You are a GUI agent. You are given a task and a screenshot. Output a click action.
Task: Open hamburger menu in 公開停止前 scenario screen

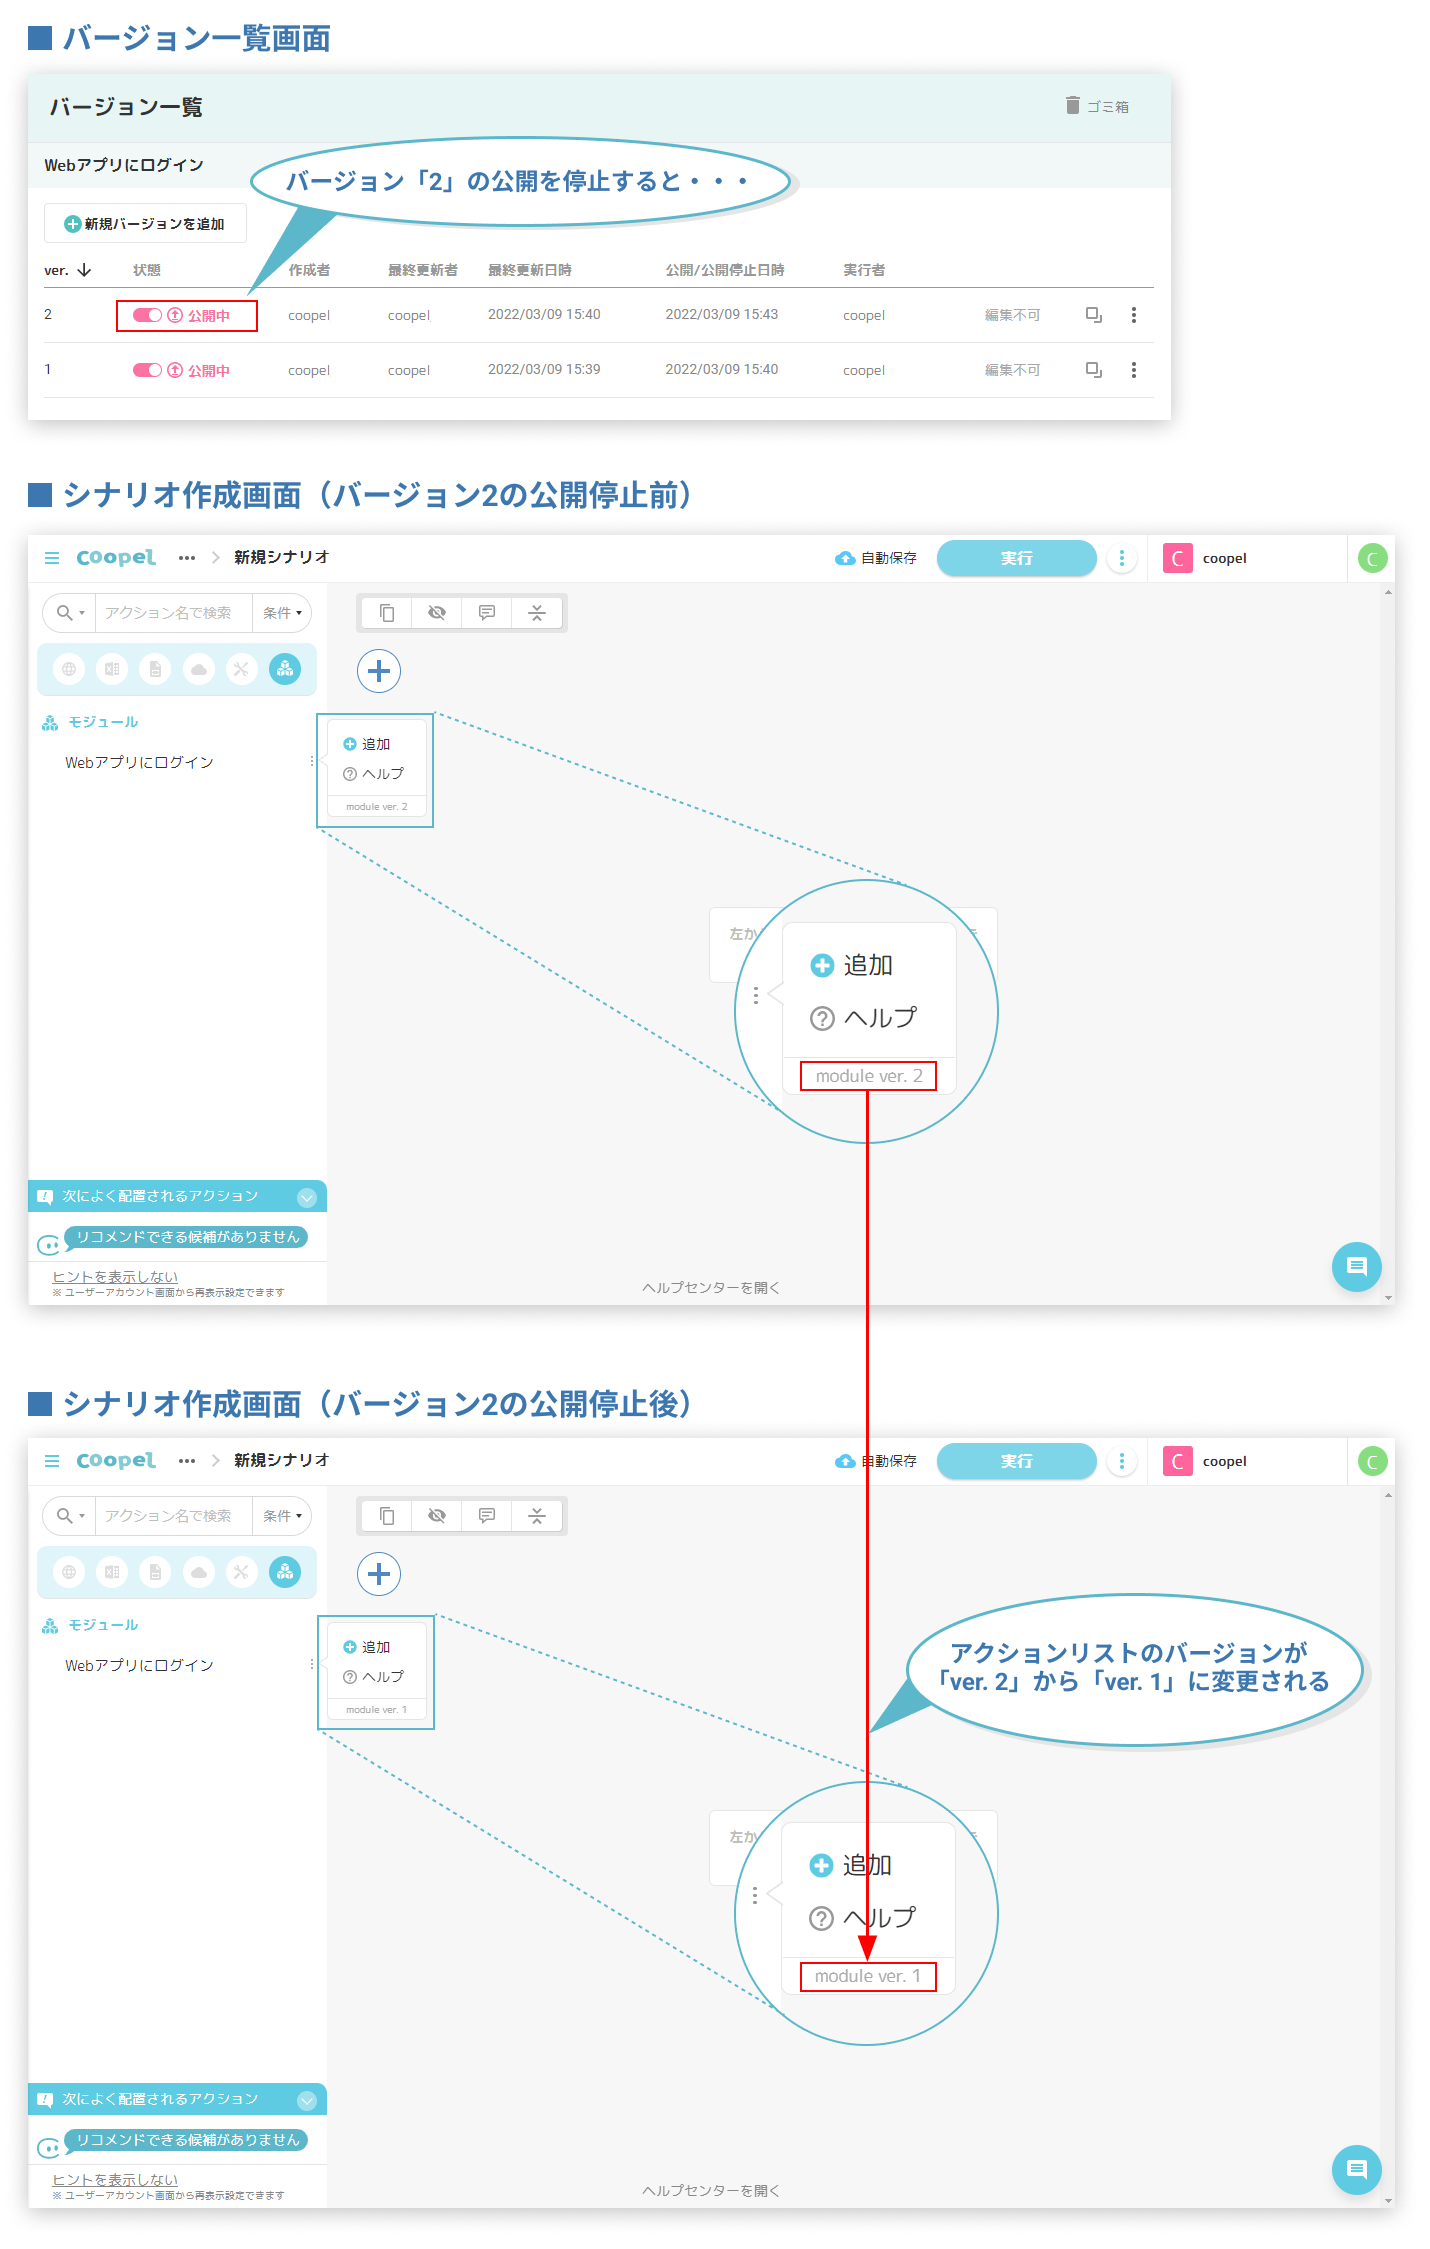pos(52,558)
